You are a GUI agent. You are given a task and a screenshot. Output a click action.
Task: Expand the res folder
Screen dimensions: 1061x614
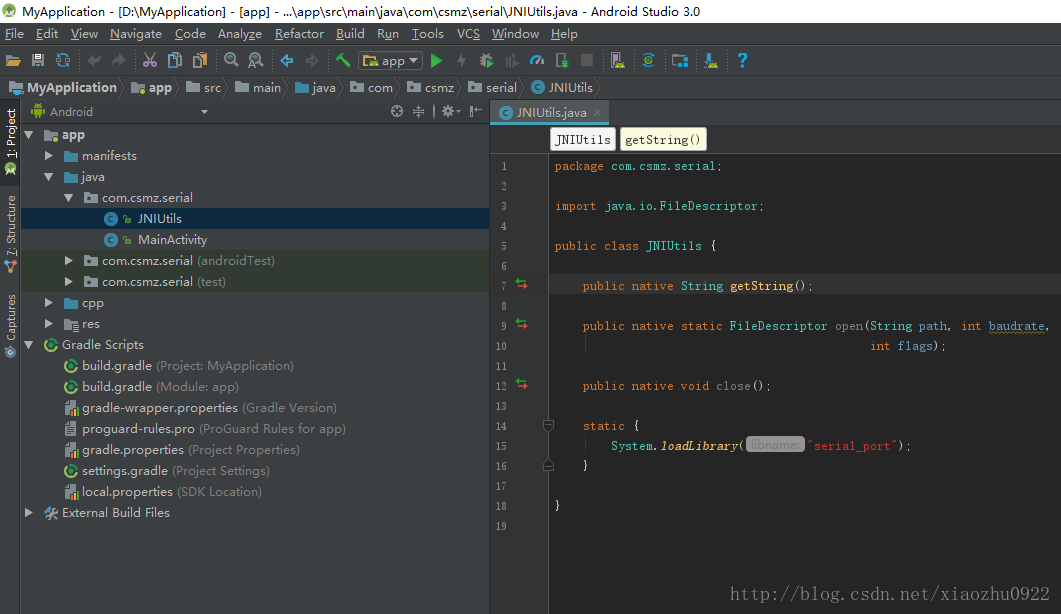coord(49,324)
